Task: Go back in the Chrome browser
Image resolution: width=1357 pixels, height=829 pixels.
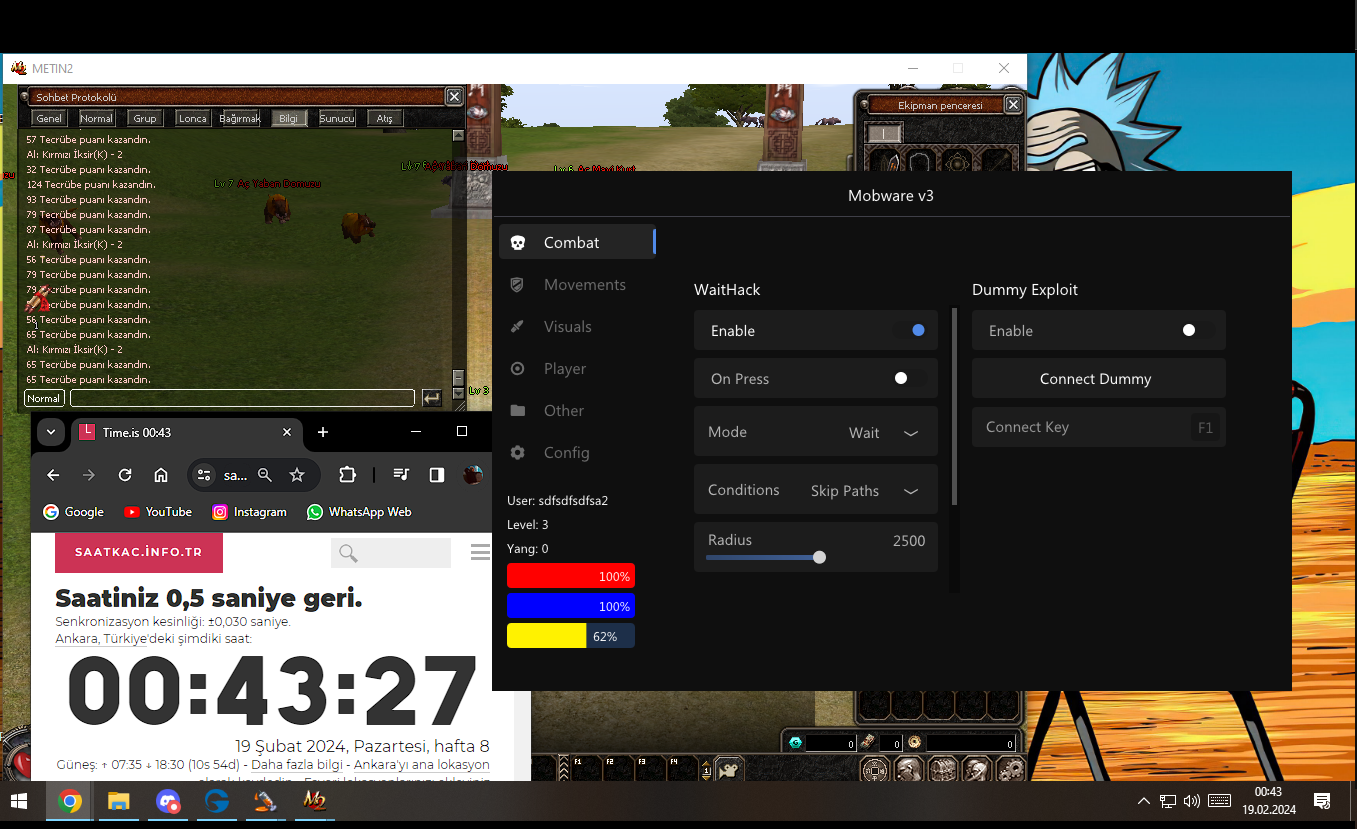Action: [x=54, y=475]
